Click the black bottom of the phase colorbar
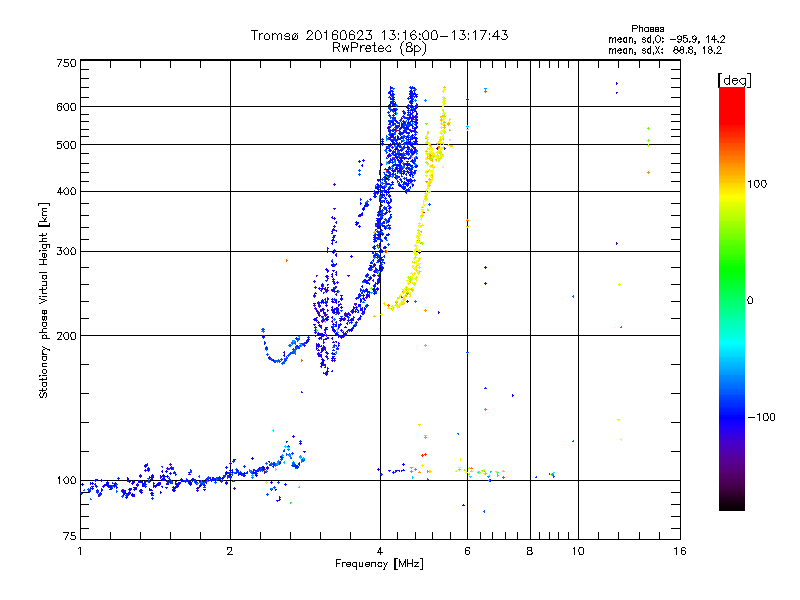 pyautogui.click(x=732, y=505)
